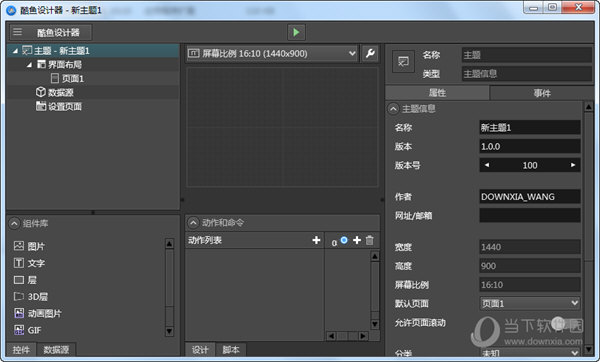This screenshot has height=362, width=600.
Task: Click the 高度 field showing 900
Action: click(x=530, y=266)
